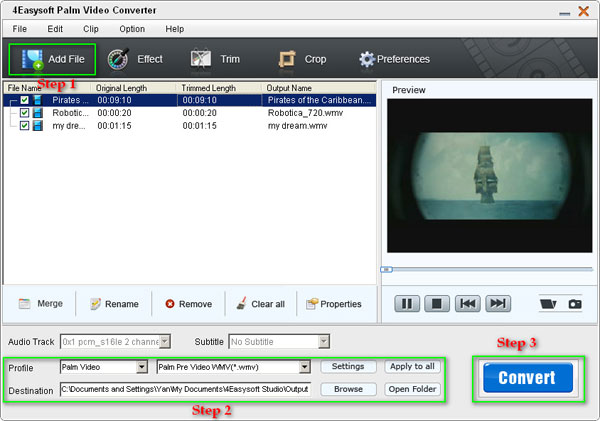600x421 pixels.
Task: Jump to next with skip-forward button
Action: point(498,304)
